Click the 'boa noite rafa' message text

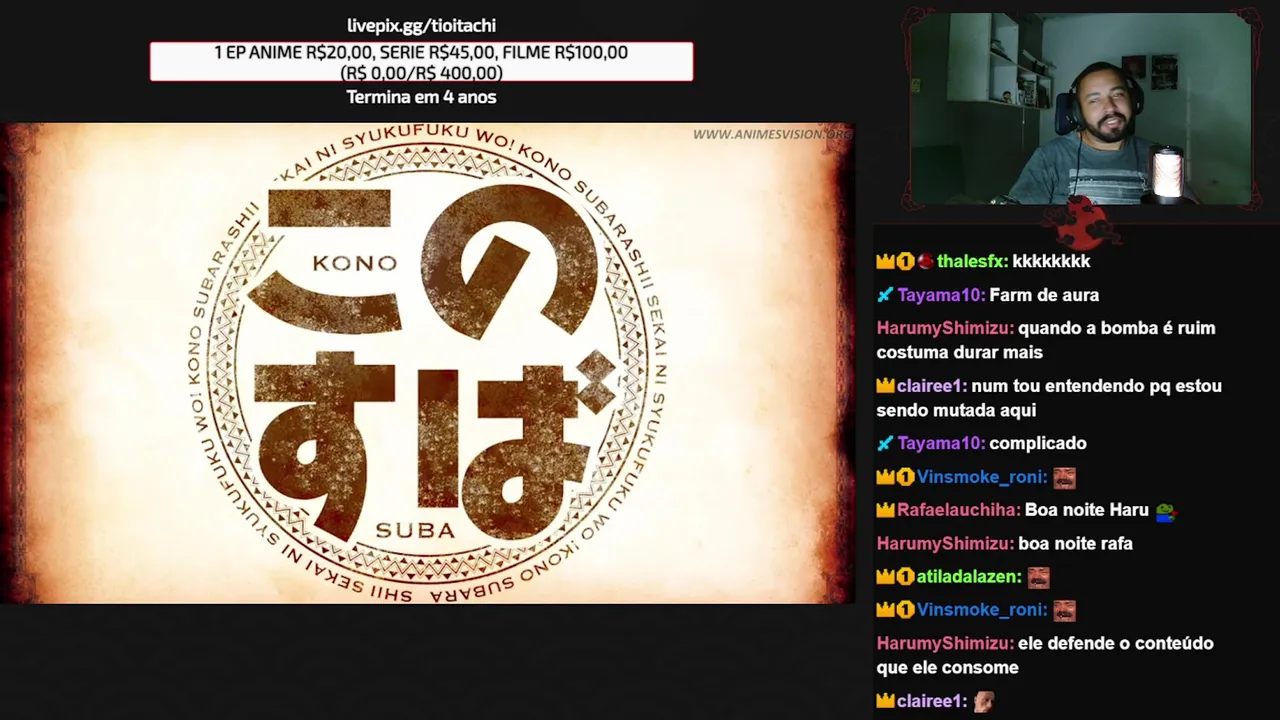tap(1075, 544)
